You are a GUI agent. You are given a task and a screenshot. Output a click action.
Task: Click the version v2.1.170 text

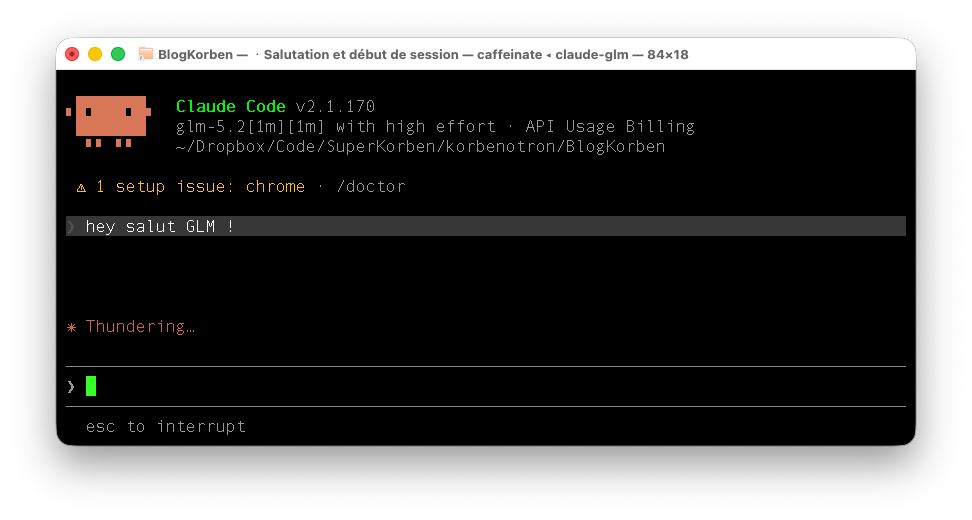coord(335,107)
